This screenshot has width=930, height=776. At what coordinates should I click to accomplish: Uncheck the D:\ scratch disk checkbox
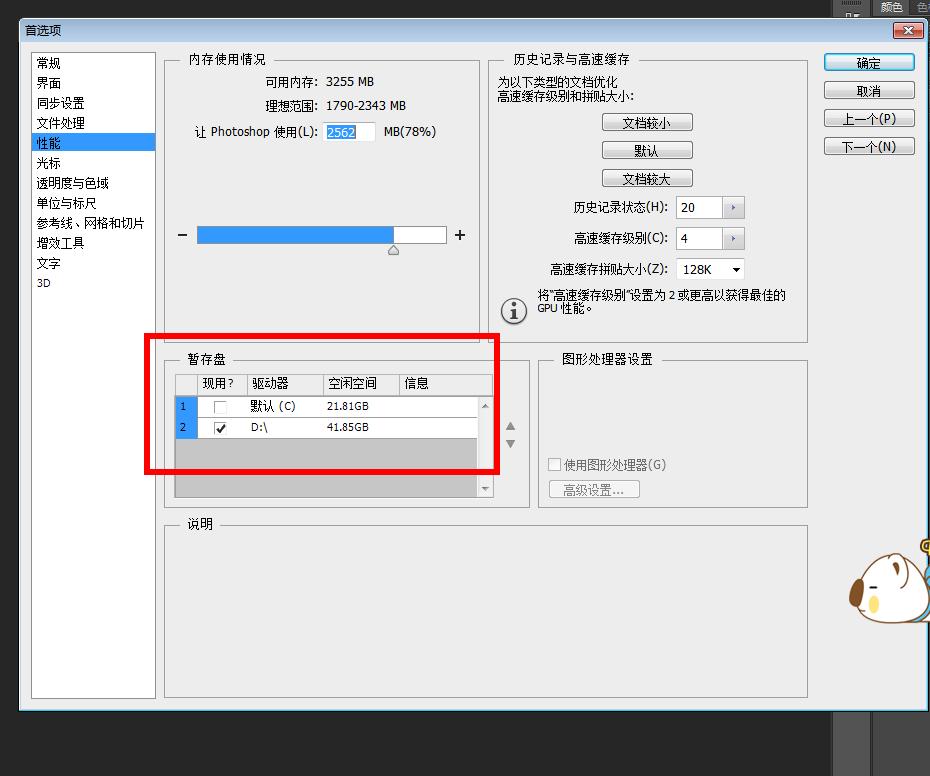(222, 427)
